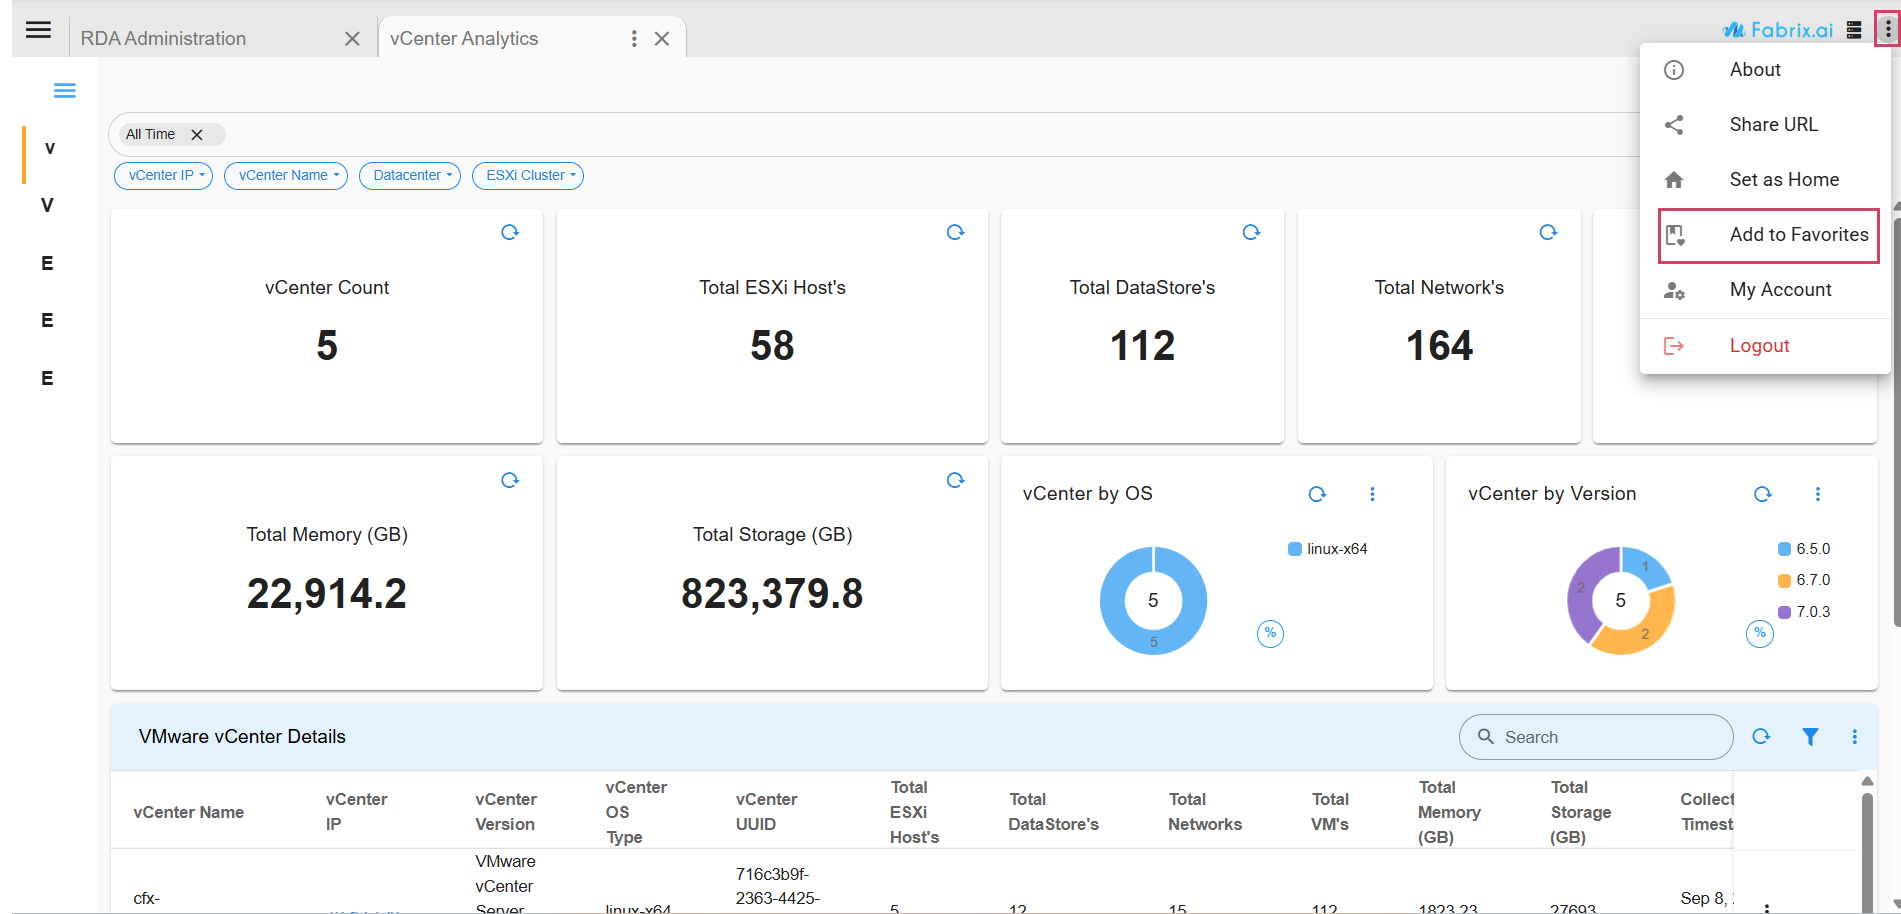
Task: Refresh the vCenter by Version chart
Action: (x=1762, y=494)
